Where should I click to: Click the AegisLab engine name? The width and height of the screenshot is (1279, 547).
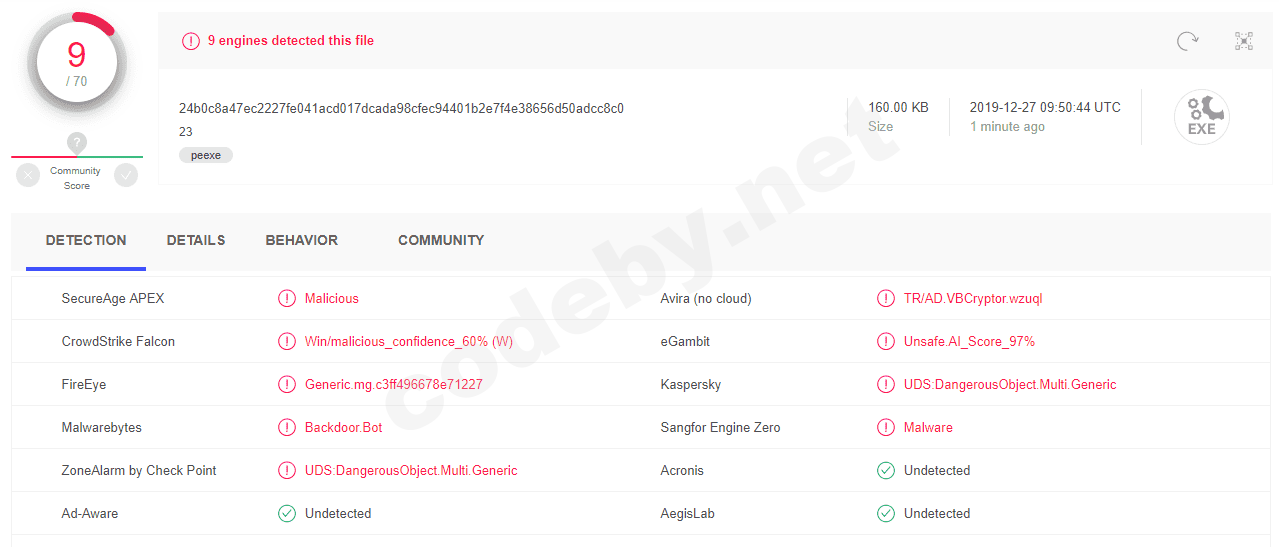[688, 513]
